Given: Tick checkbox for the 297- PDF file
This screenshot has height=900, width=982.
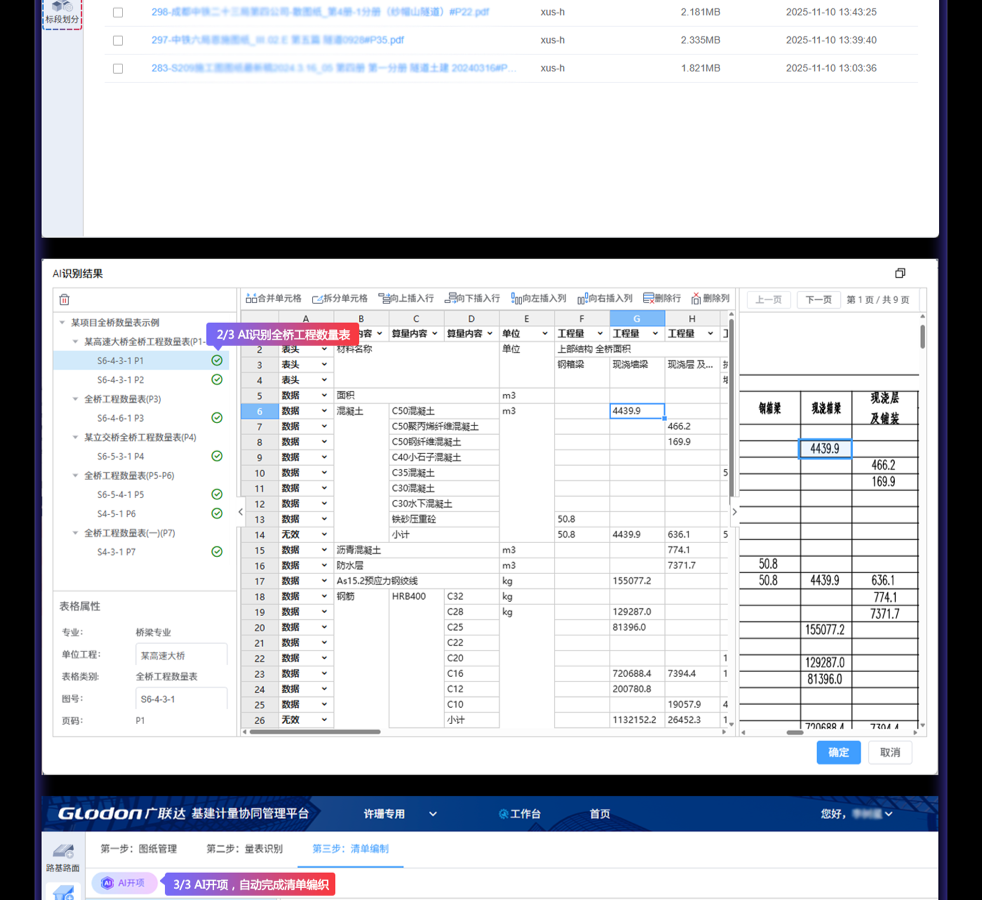Looking at the screenshot, I should click(118, 41).
